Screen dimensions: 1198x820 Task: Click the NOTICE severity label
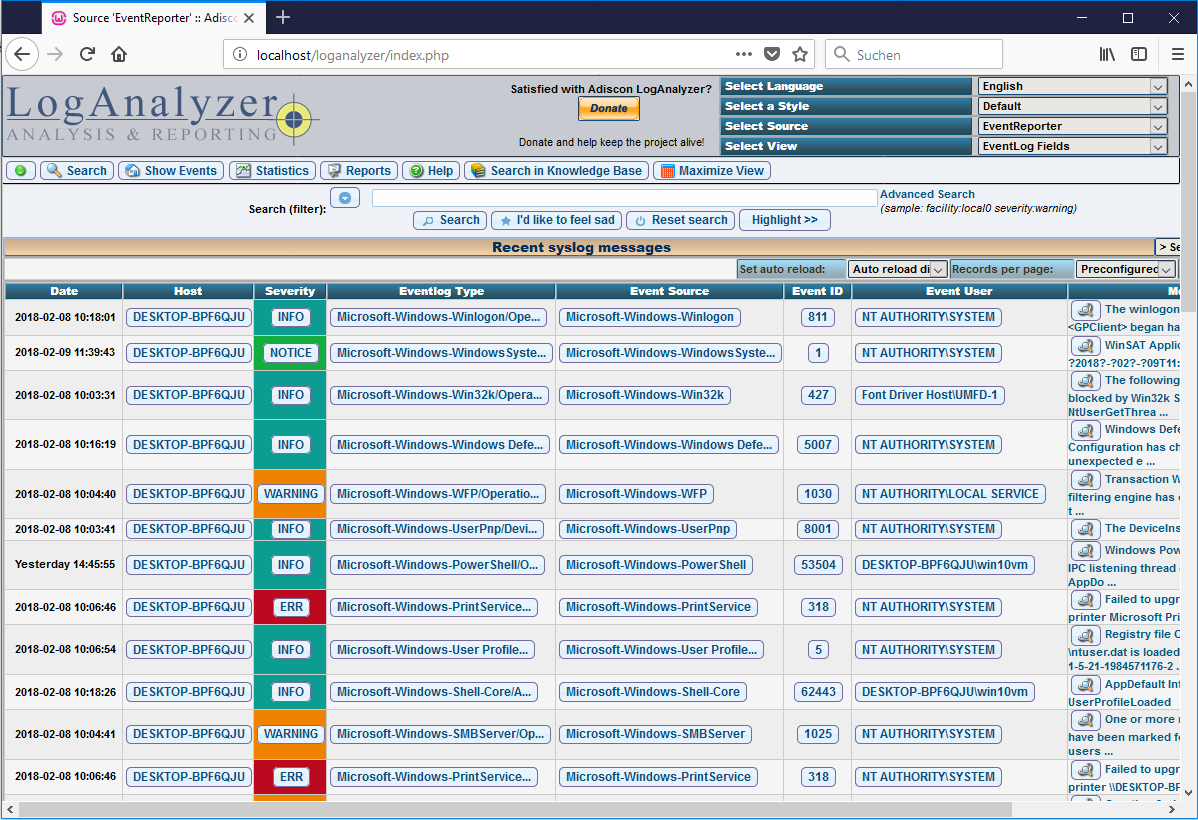pyautogui.click(x=290, y=353)
